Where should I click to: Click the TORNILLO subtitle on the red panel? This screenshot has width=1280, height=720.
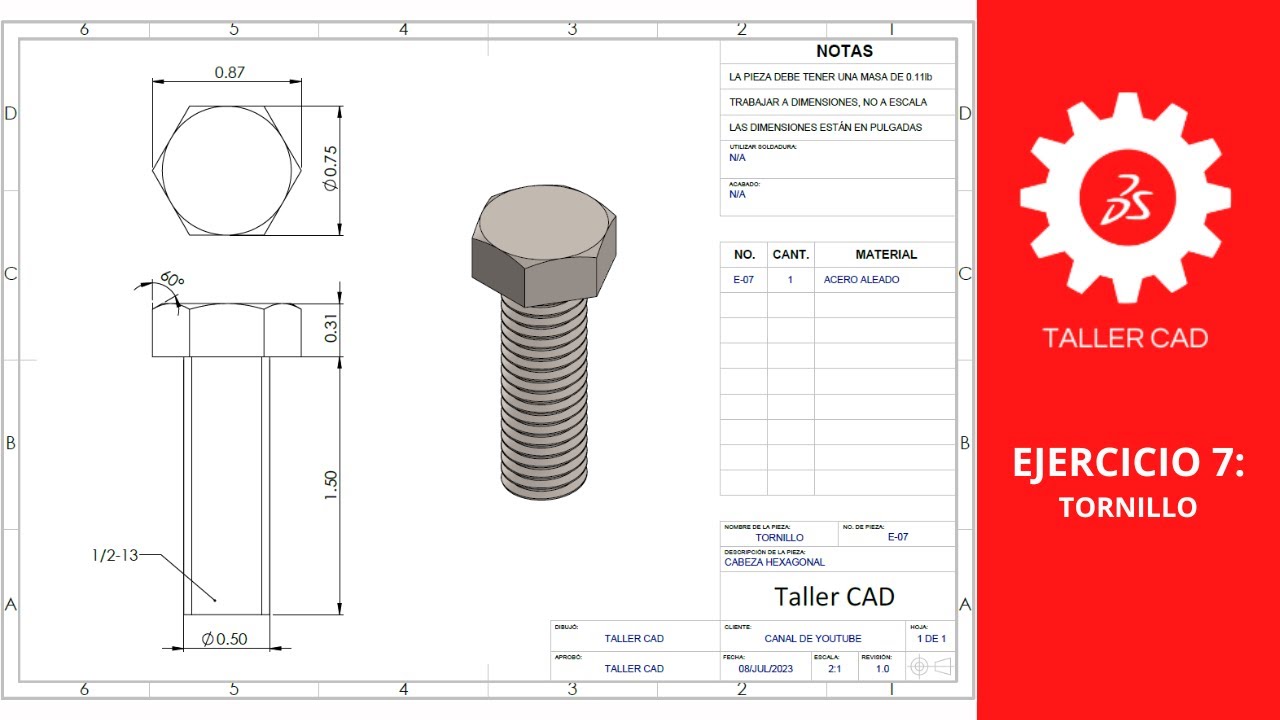point(1128,508)
